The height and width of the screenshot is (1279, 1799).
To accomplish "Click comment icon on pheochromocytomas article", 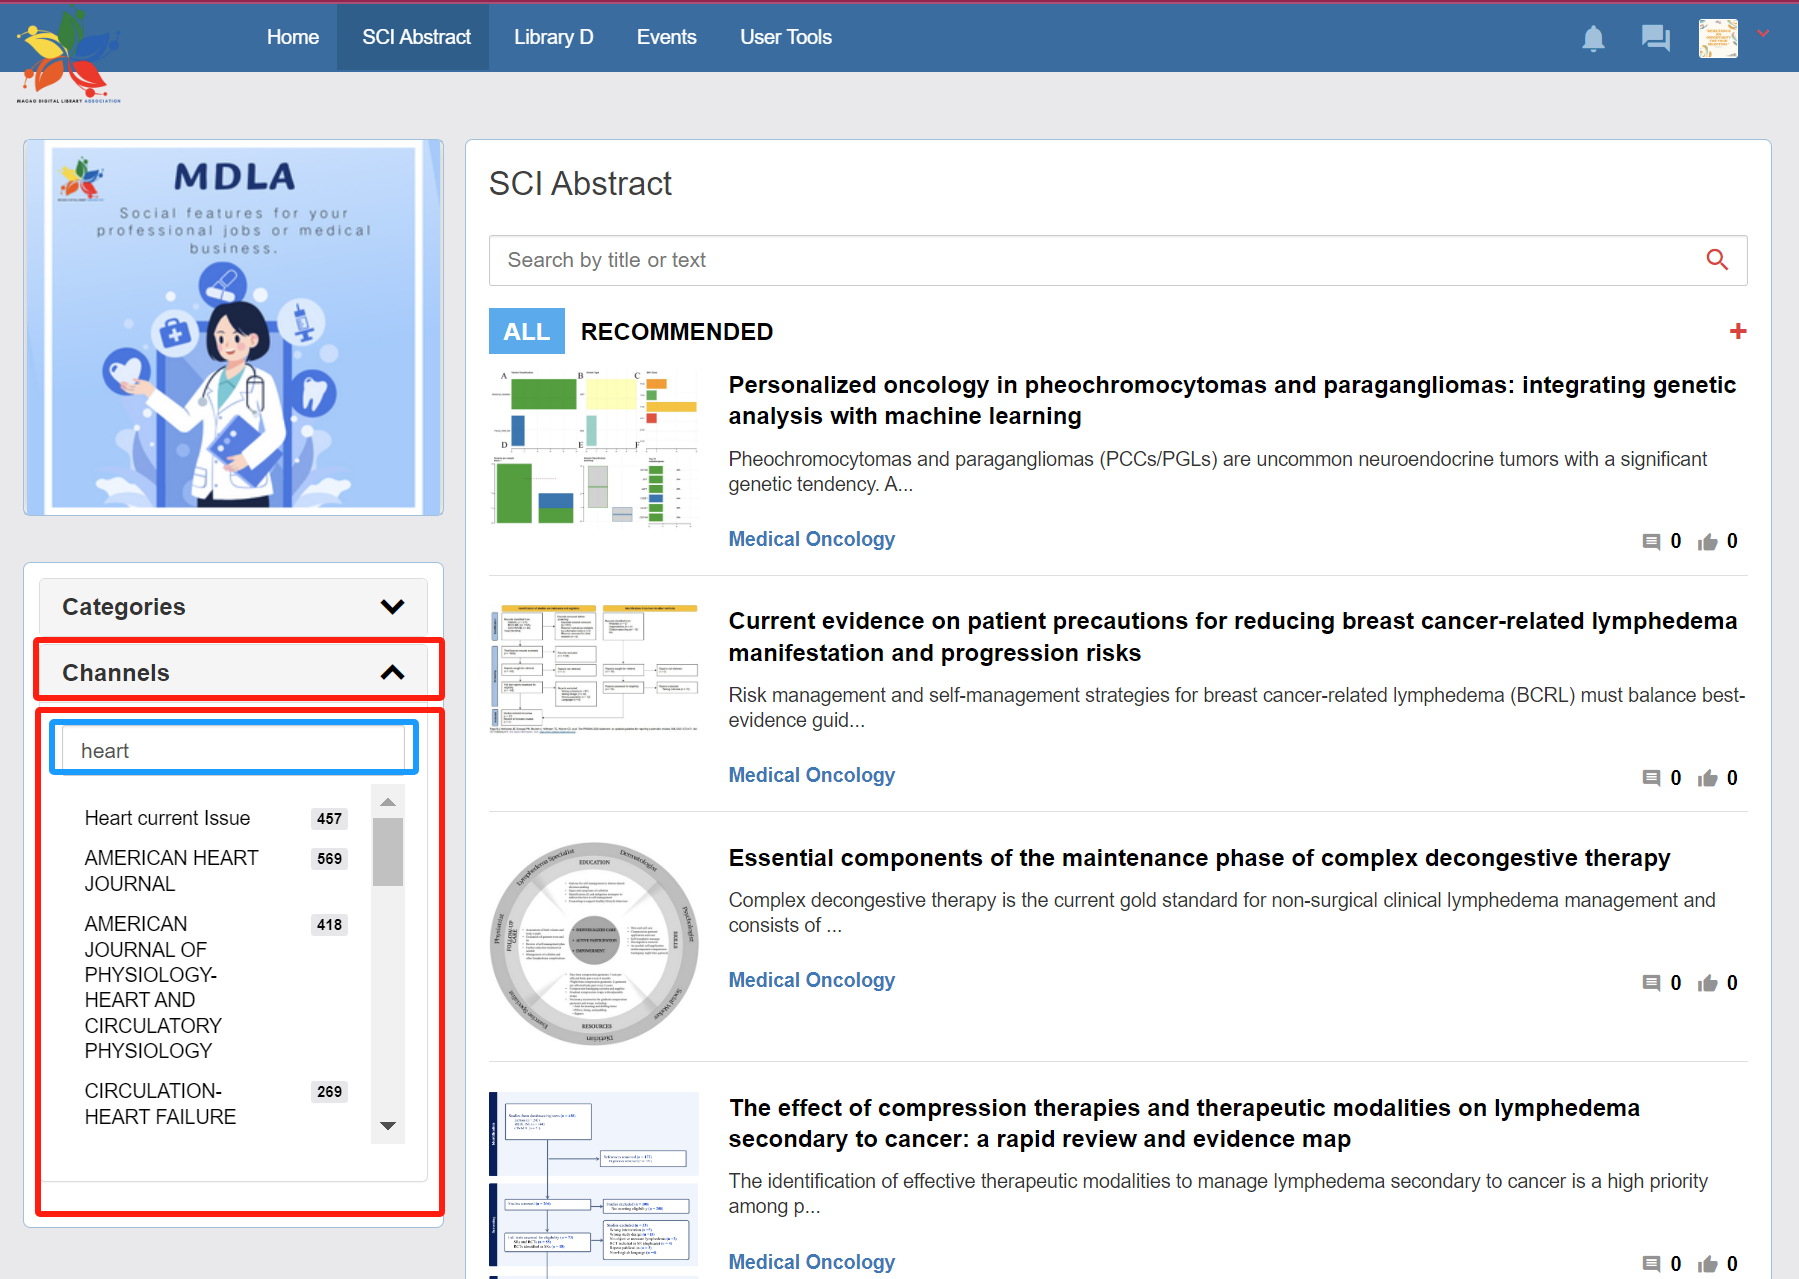I will 1651,542.
